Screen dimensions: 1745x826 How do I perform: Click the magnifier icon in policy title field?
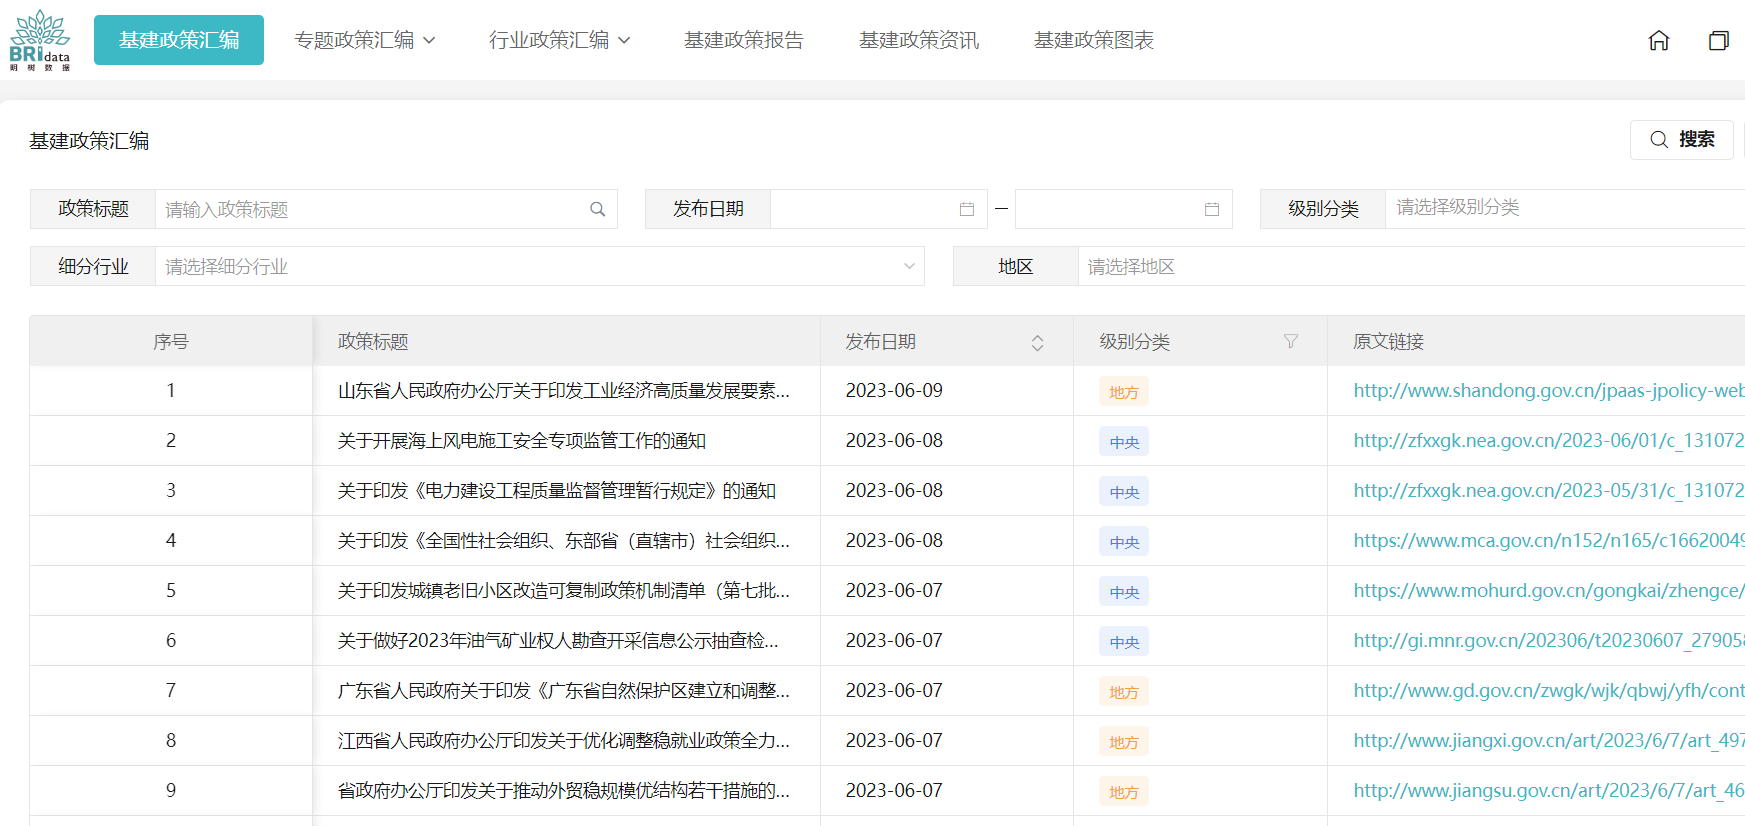point(598,209)
